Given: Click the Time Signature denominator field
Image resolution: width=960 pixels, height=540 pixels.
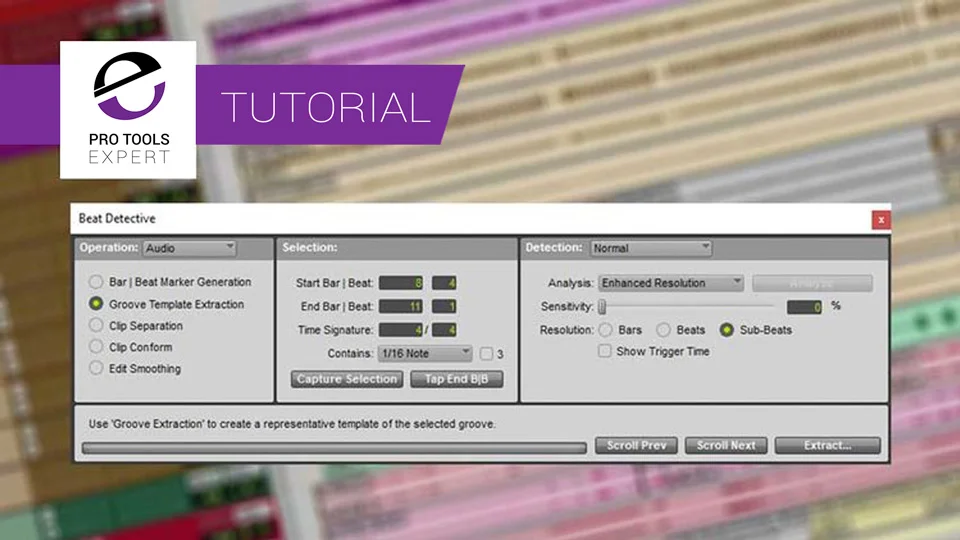Looking at the screenshot, I should 444,330.
